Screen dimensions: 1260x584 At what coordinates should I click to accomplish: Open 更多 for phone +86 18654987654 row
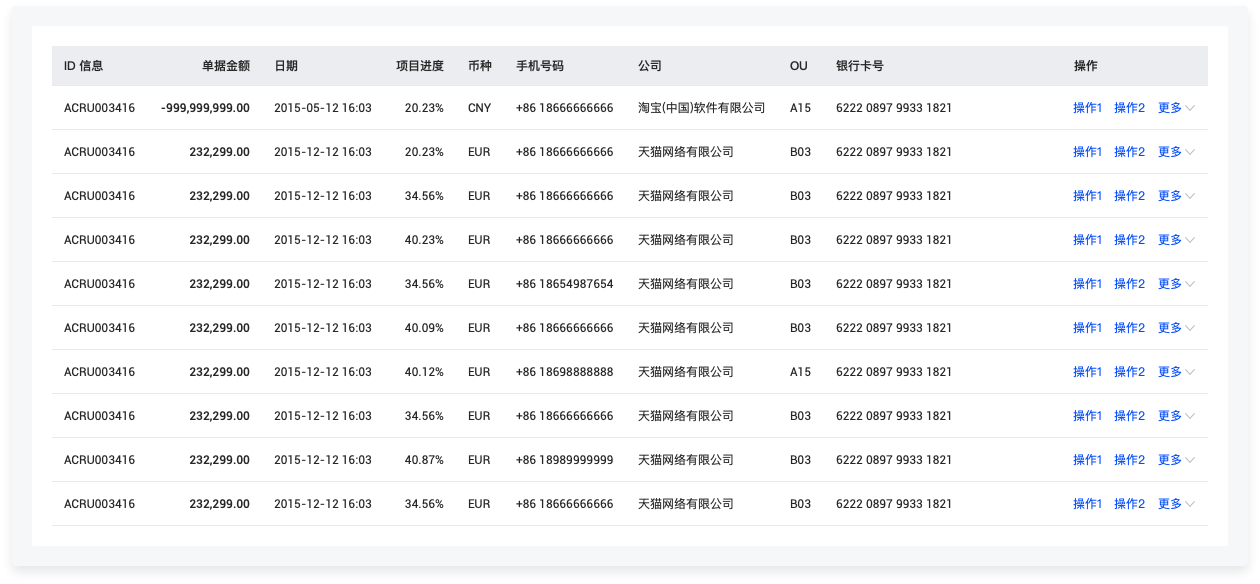click(x=1176, y=284)
